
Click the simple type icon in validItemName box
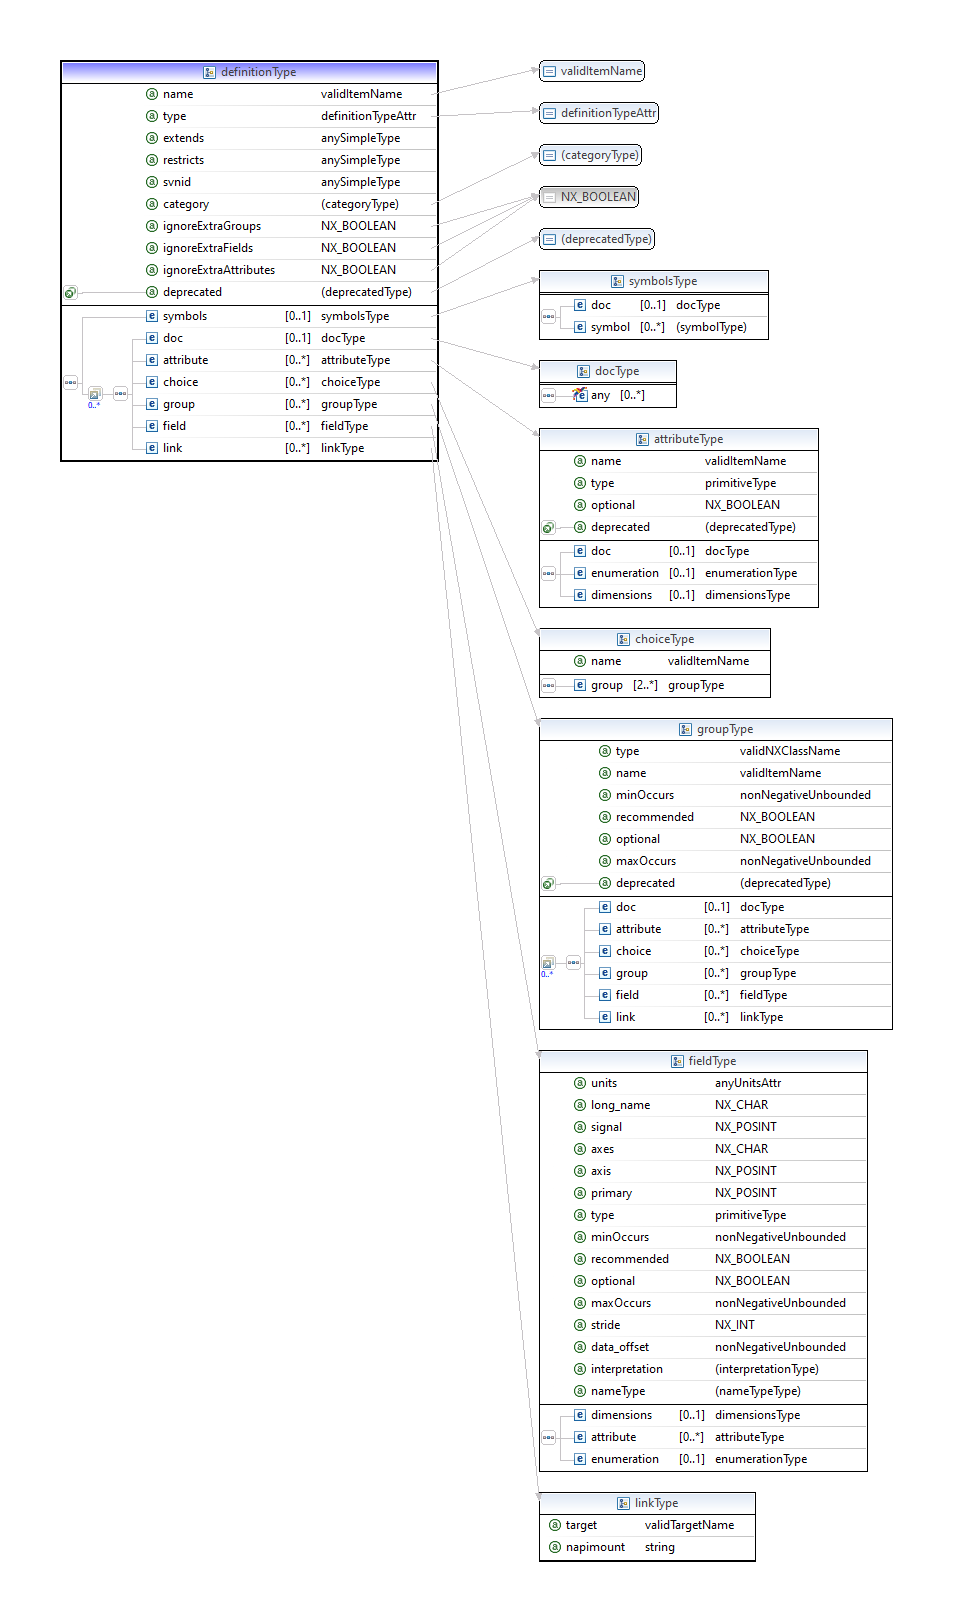pyautogui.click(x=549, y=71)
